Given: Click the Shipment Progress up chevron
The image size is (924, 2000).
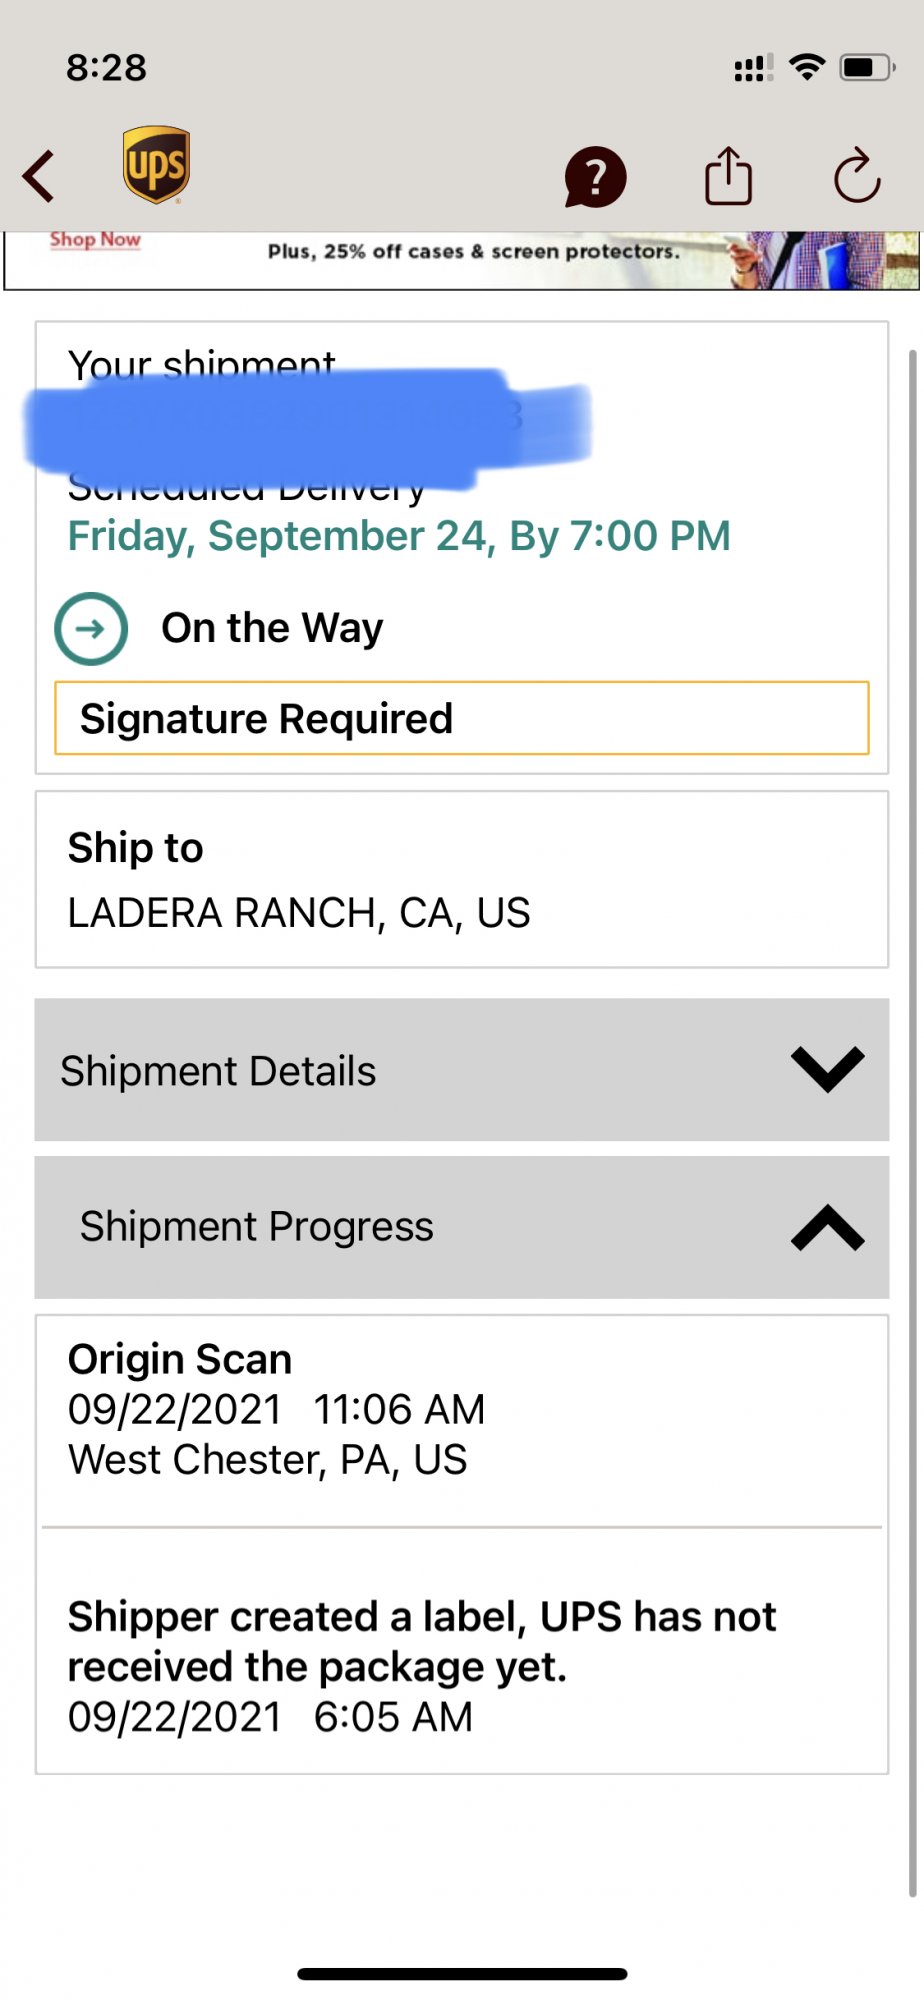Looking at the screenshot, I should click(827, 1228).
